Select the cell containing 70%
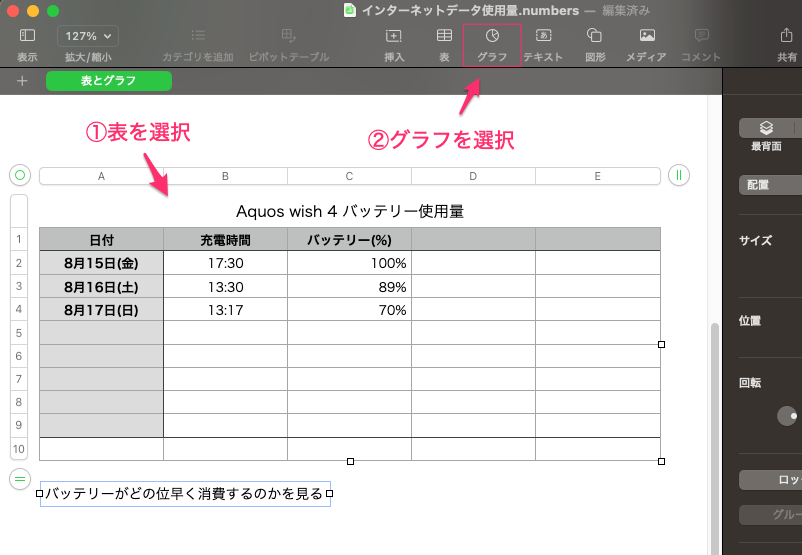The width and height of the screenshot is (802, 555). [x=349, y=309]
